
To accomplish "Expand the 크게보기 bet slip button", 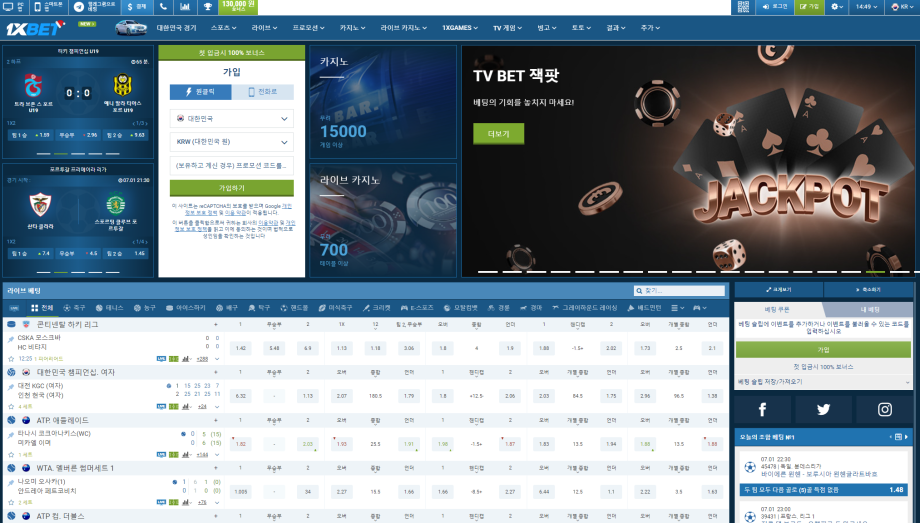I will click(x=779, y=289).
